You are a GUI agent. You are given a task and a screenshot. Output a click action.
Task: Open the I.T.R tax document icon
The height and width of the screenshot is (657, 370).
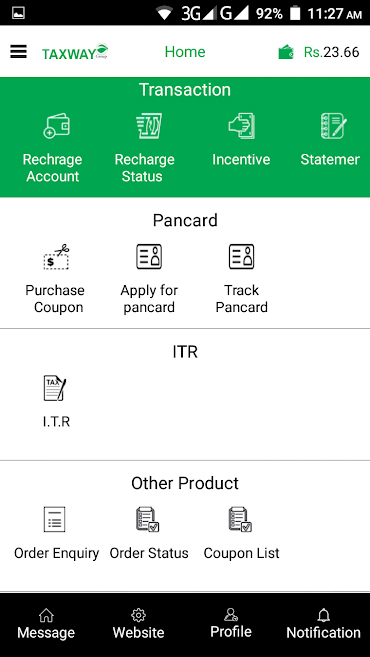(x=55, y=388)
